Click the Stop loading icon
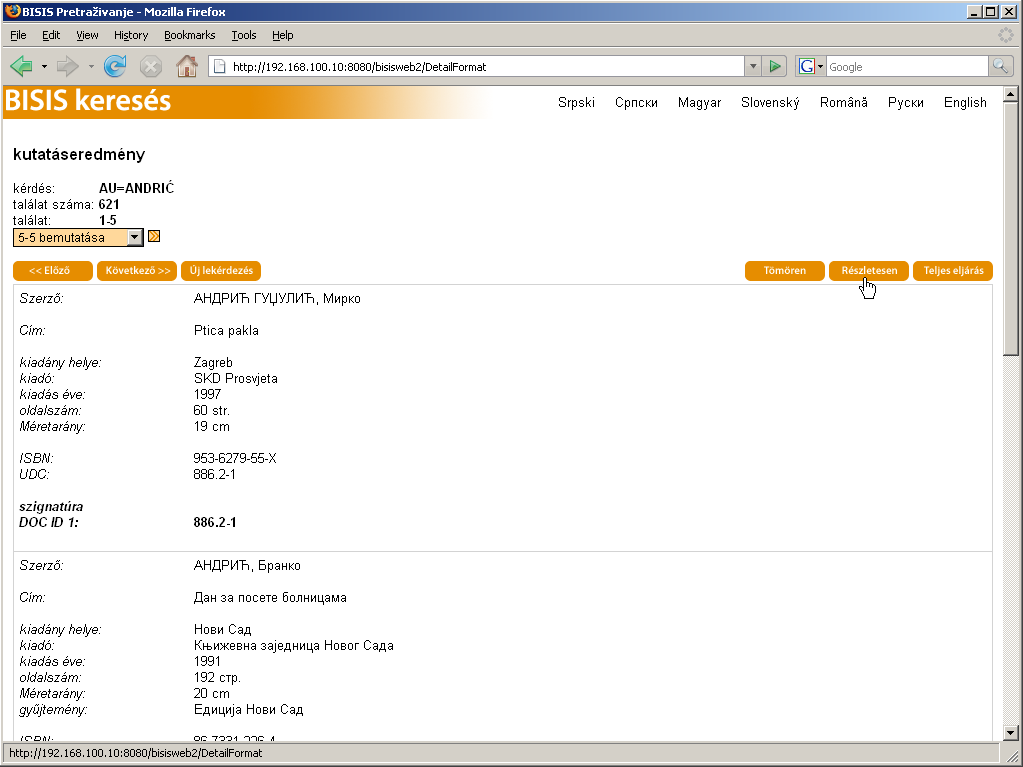 150,67
